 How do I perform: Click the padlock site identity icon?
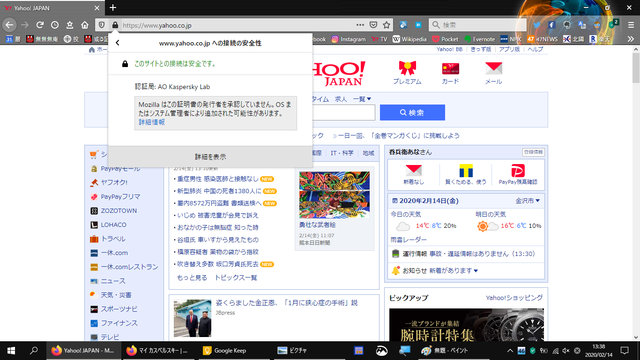115,25
